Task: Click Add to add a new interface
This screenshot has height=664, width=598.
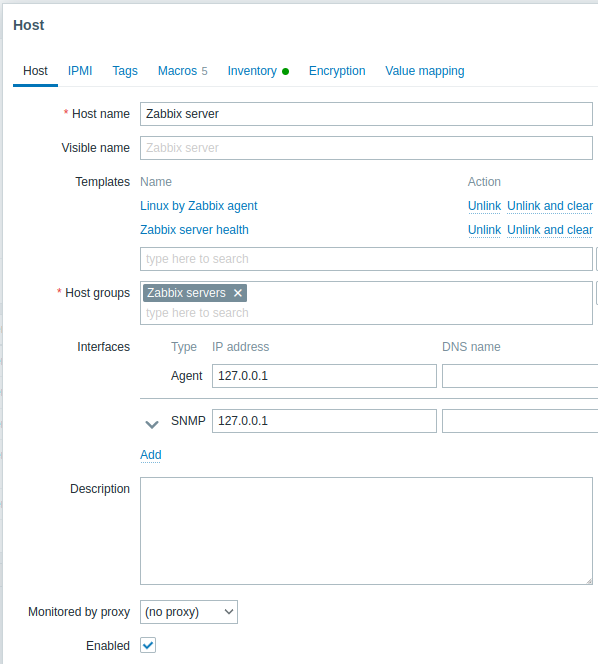Action: tap(151, 454)
